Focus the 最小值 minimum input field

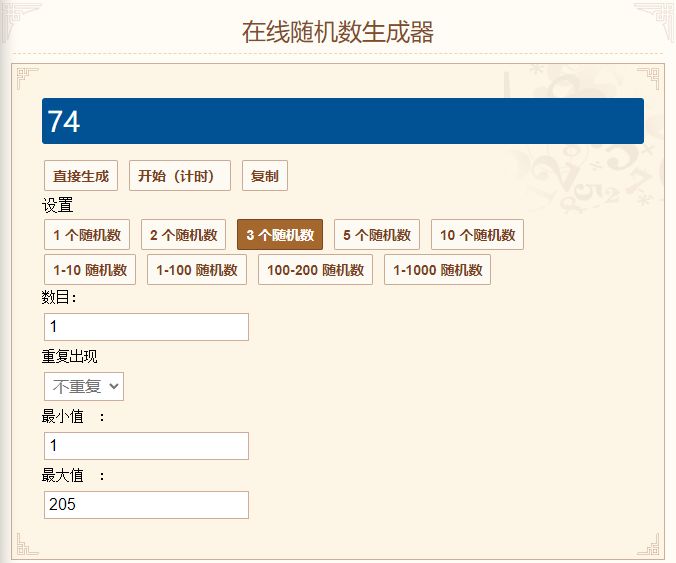(x=146, y=446)
